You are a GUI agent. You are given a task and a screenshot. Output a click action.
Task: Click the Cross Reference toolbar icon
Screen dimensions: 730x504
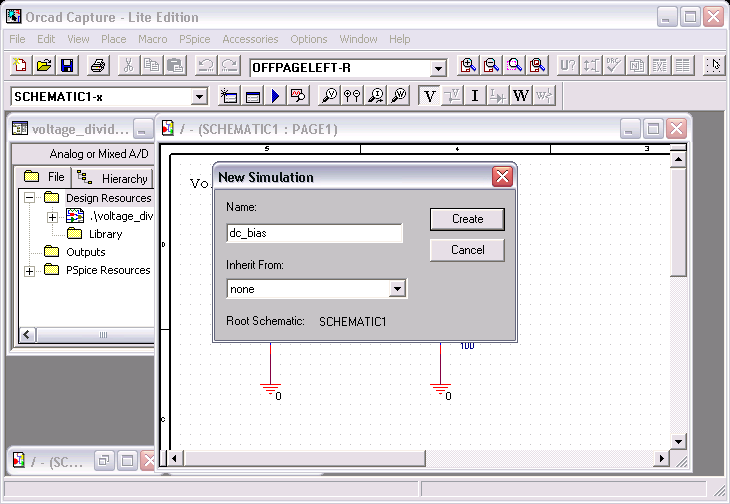(660, 66)
